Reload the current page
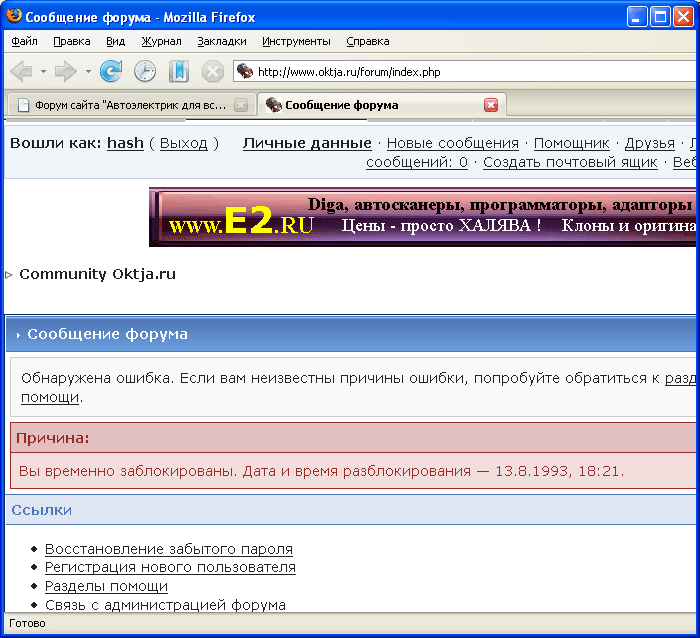The width and height of the screenshot is (700, 638). click(x=111, y=71)
